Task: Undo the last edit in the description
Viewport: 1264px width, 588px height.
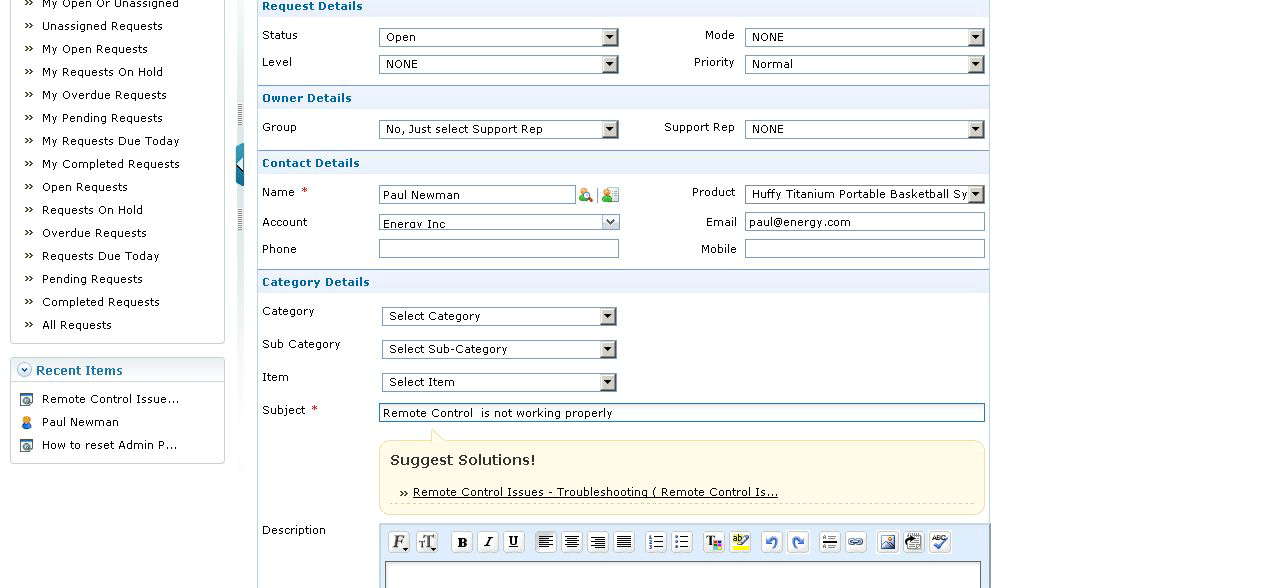Action: 771,542
